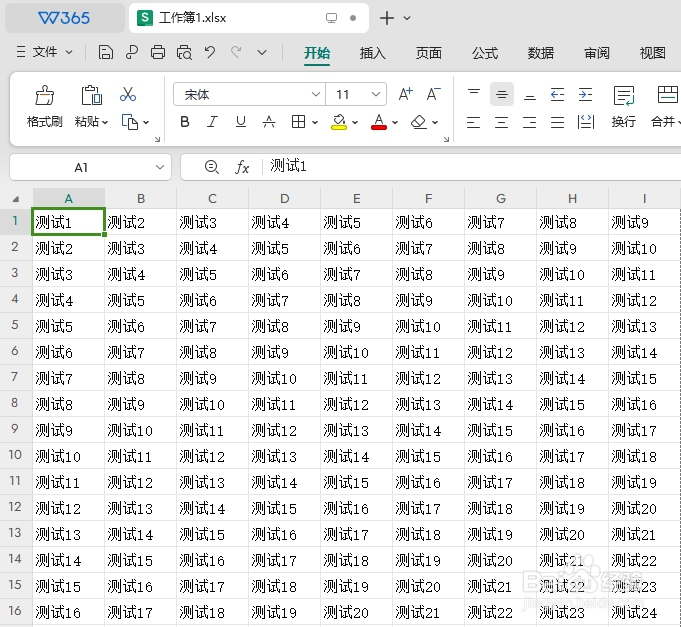Click the Clear (eraser) icon
The width and height of the screenshot is (681, 627).
click(419, 122)
